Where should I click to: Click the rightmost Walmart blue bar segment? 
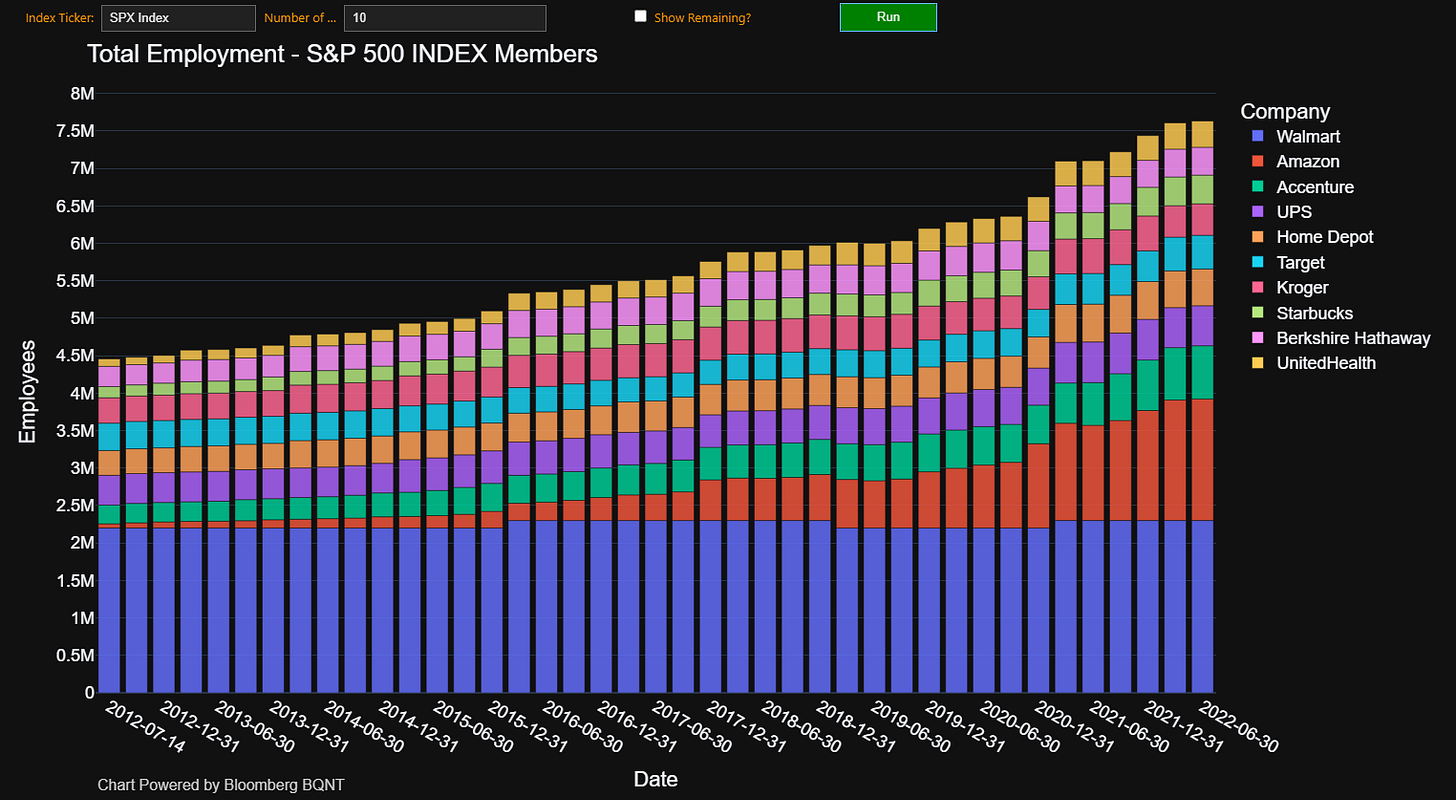coord(1202,606)
